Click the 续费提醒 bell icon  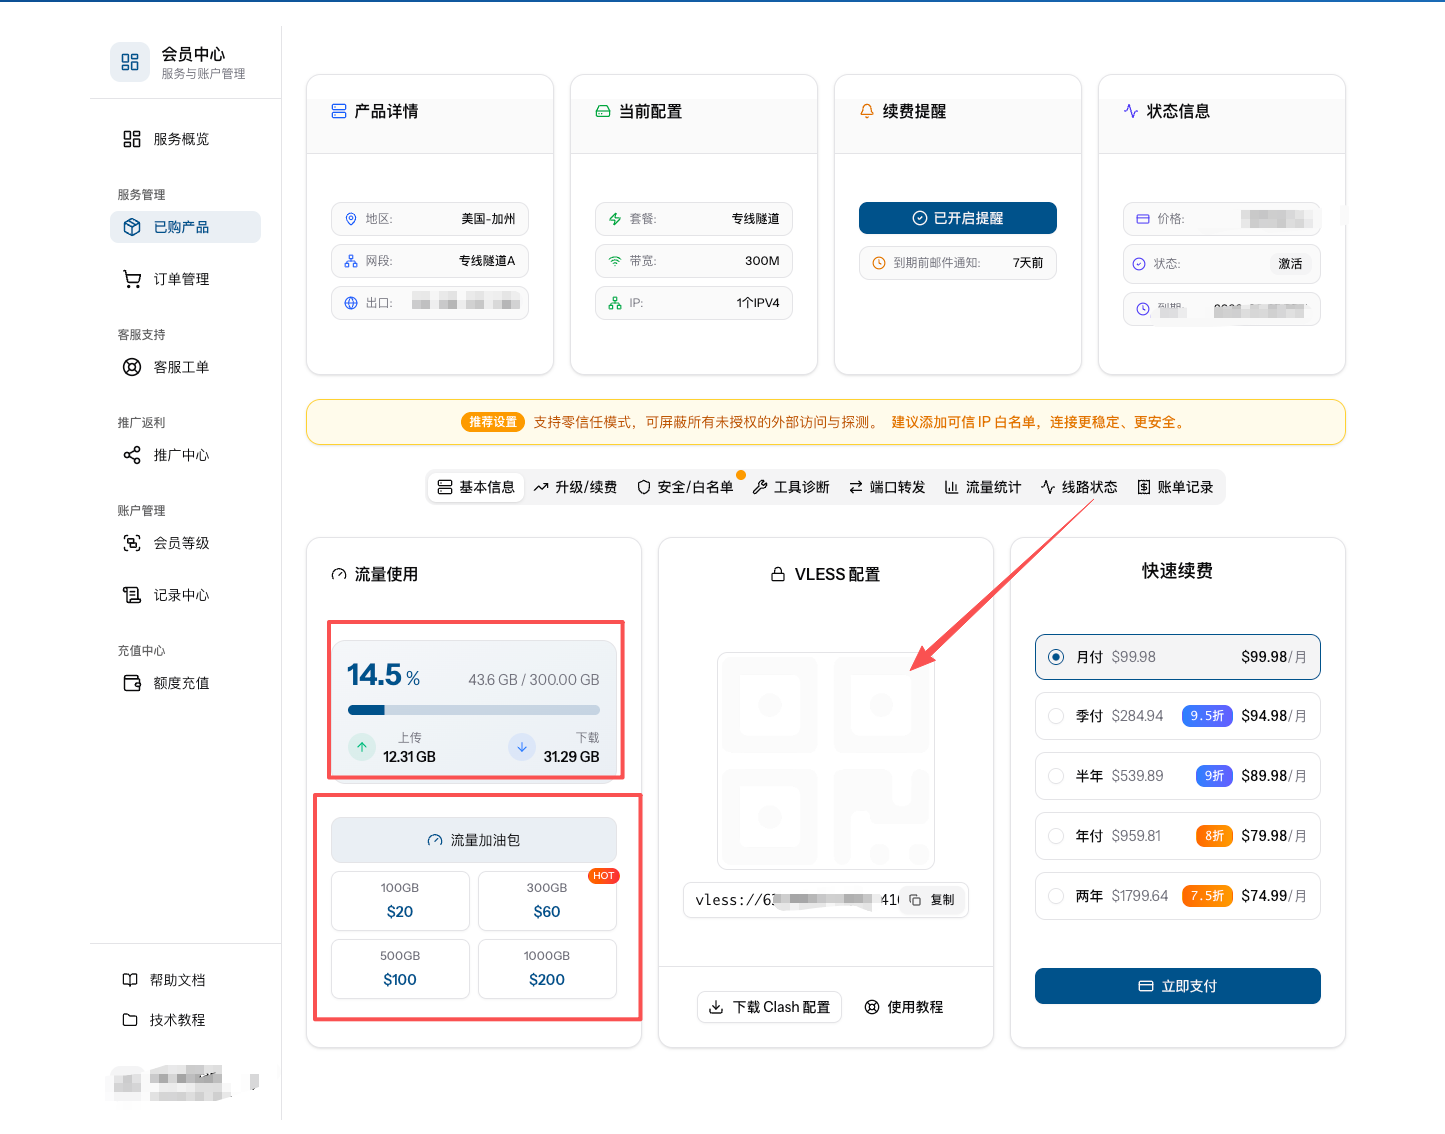click(867, 111)
